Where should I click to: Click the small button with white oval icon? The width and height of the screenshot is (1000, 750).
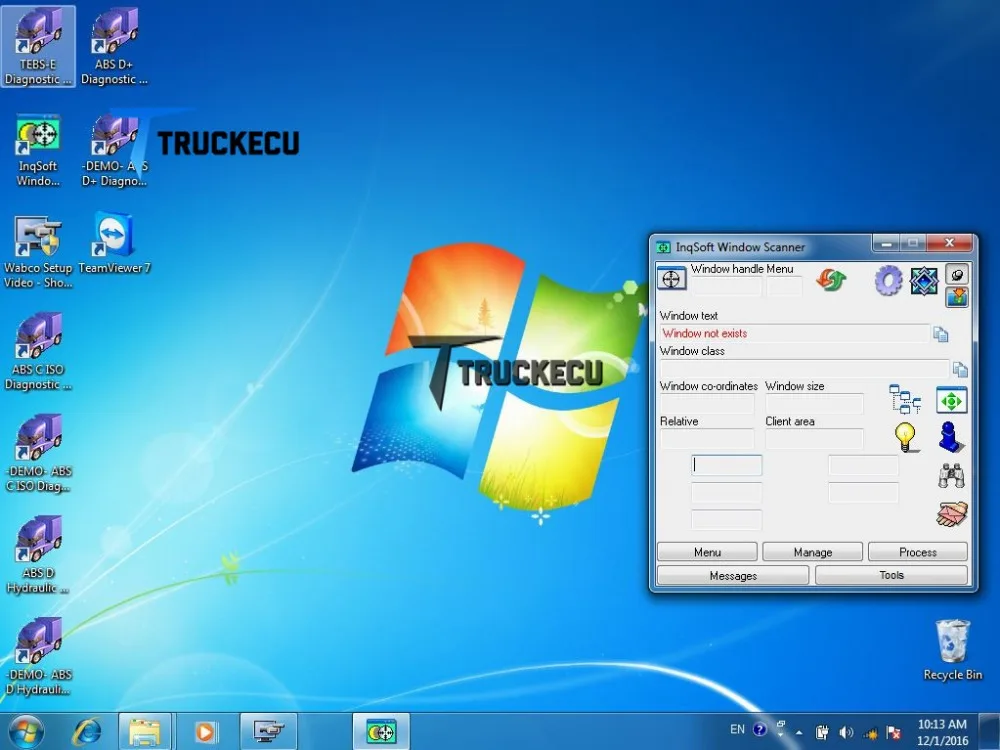(957, 275)
